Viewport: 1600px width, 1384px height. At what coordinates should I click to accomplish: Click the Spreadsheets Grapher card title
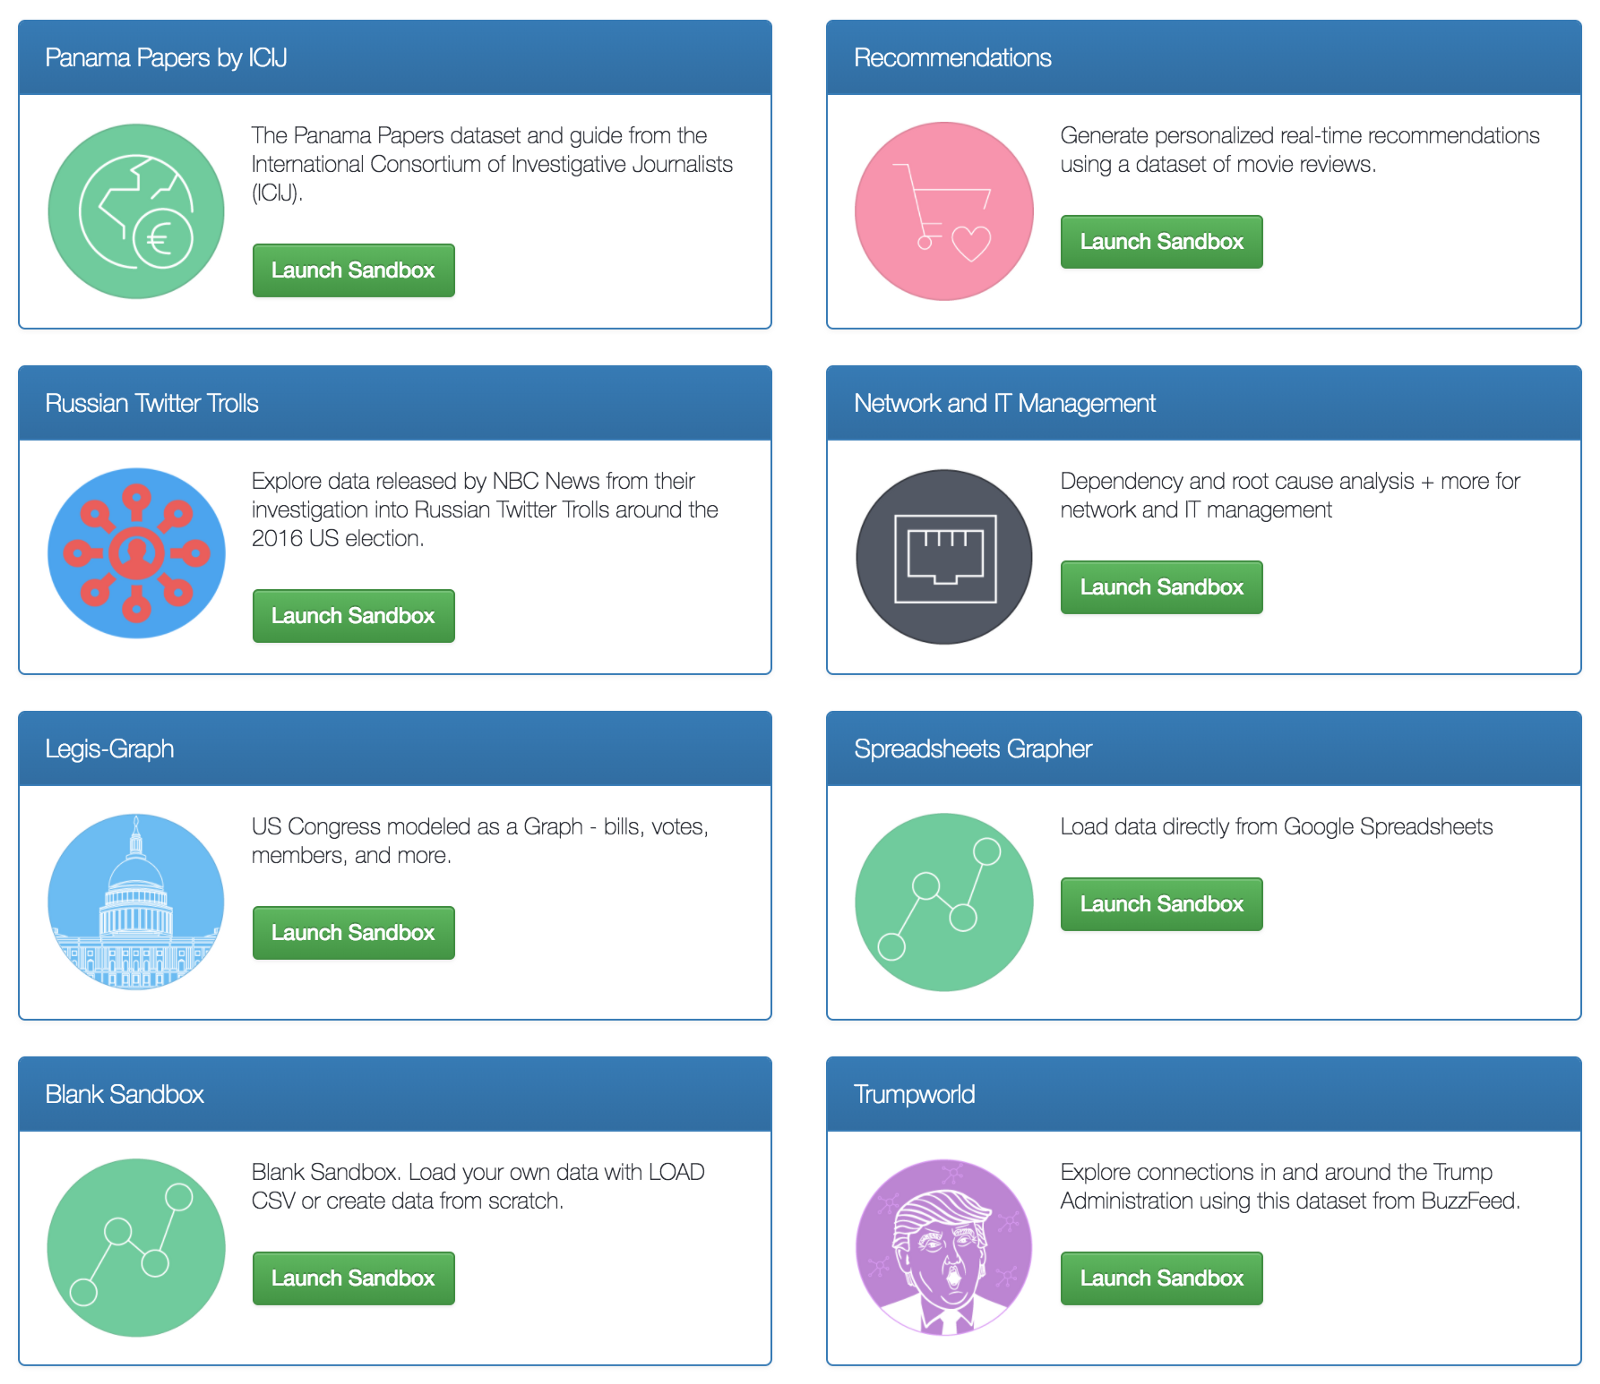click(972, 749)
